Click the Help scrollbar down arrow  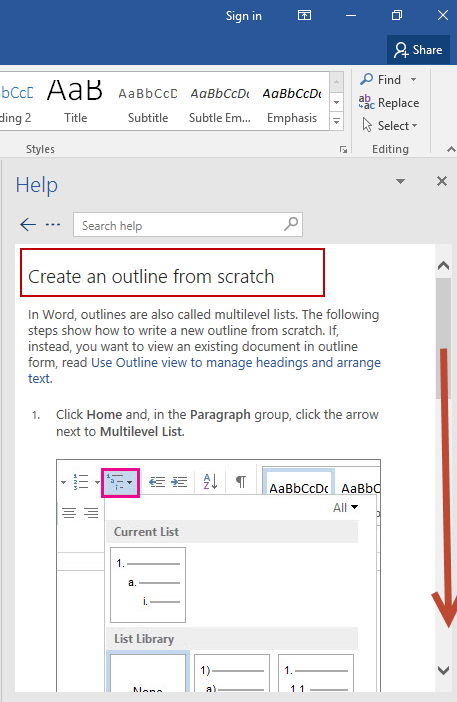click(x=443, y=670)
